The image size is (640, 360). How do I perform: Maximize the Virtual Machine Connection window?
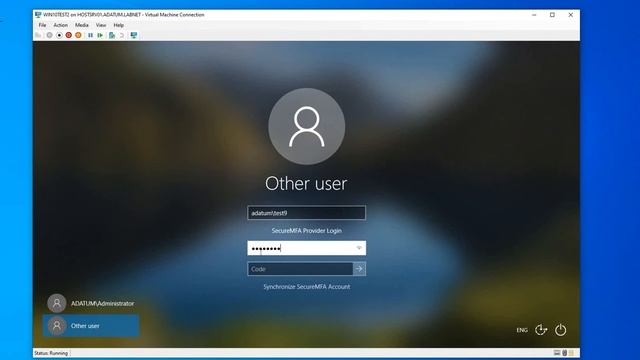point(552,15)
